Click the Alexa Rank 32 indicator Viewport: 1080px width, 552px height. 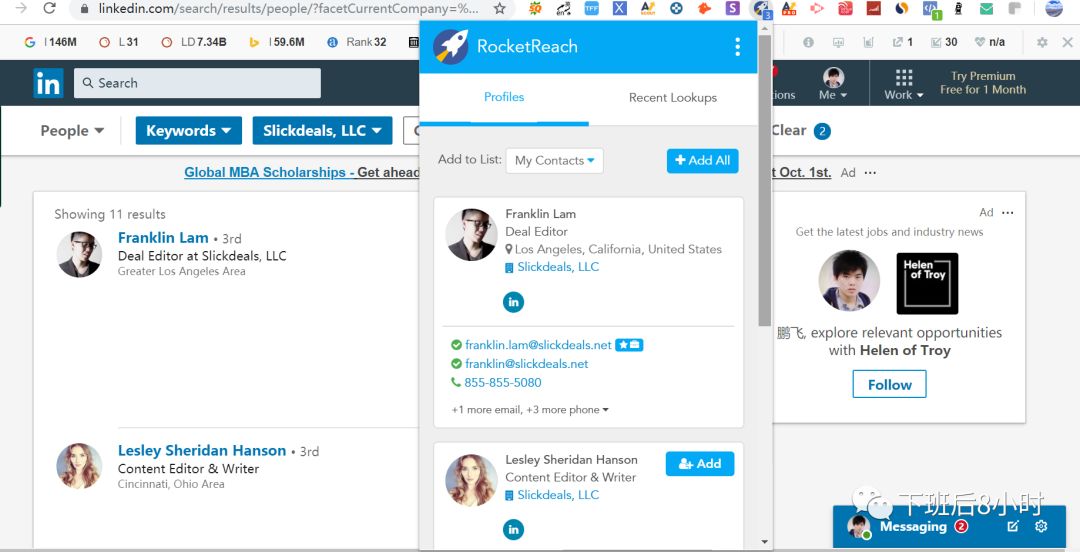(357, 42)
